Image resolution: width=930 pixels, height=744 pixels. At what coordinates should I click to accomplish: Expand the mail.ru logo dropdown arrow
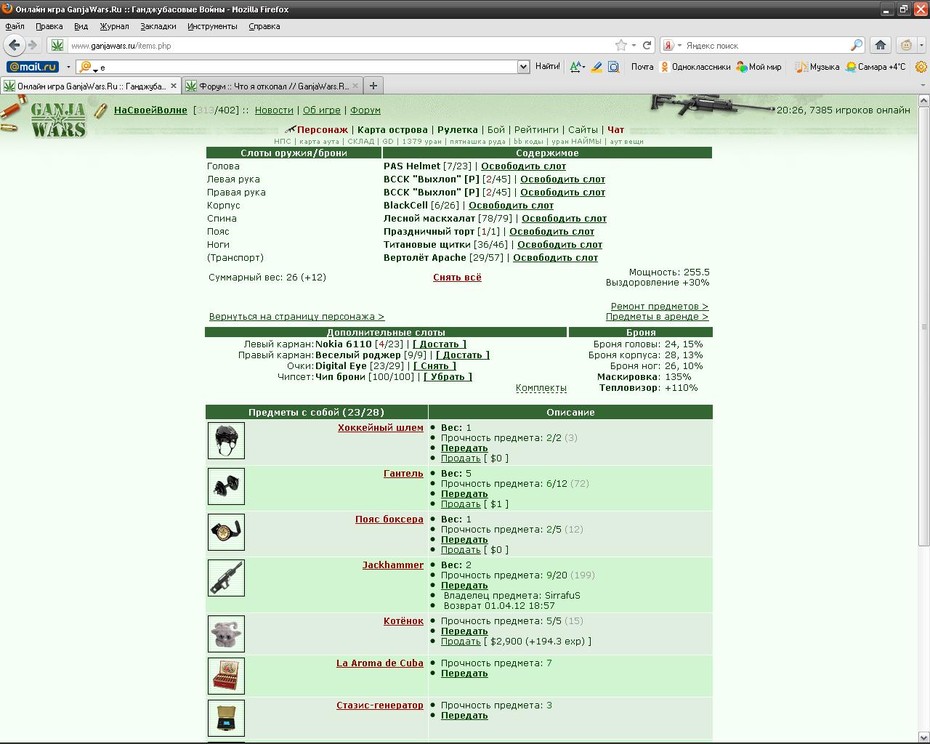click(x=68, y=66)
